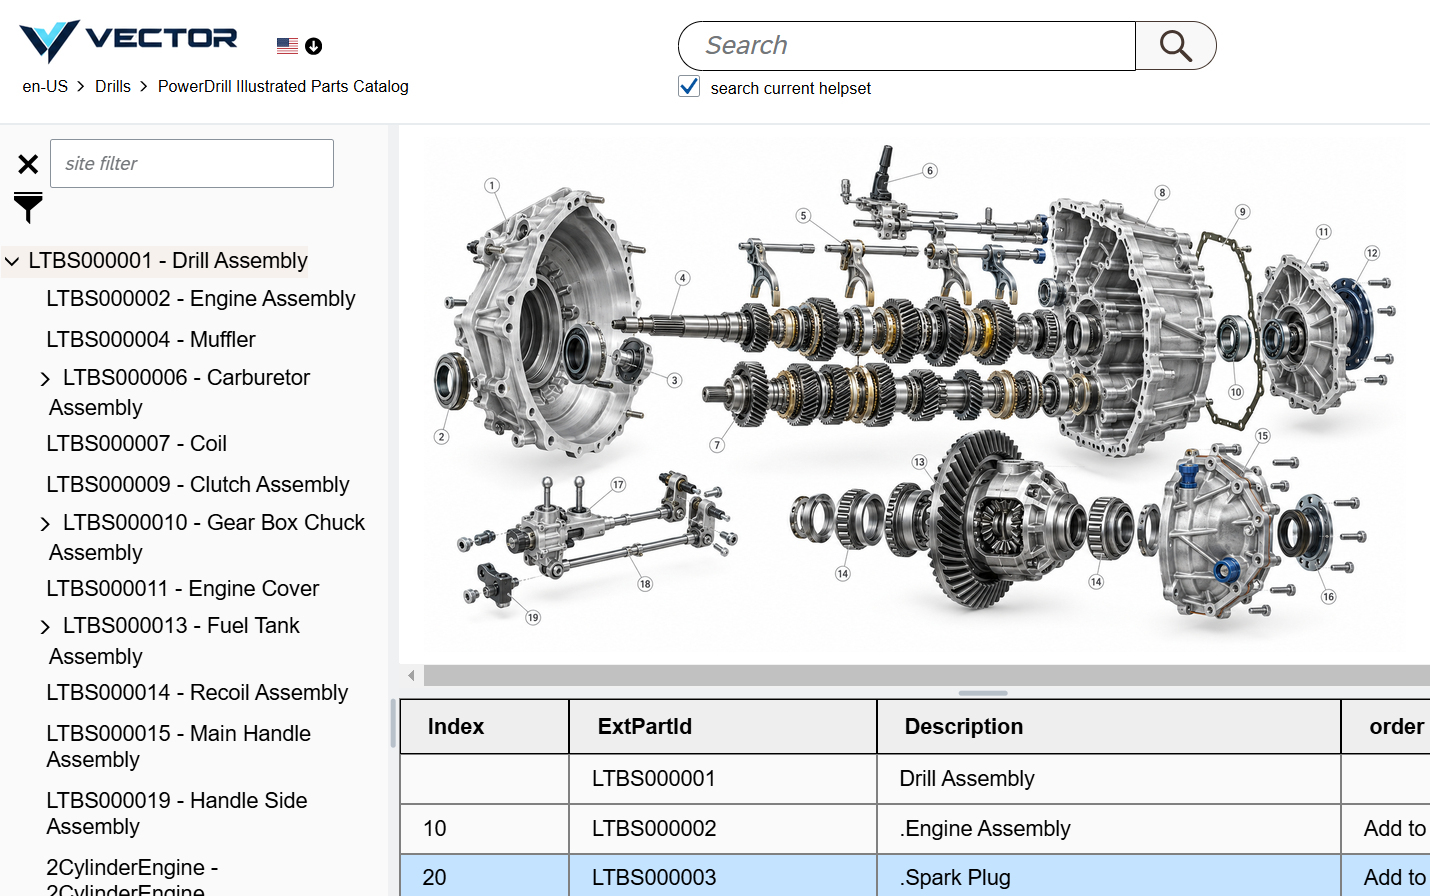Uncheck search current helpset checkbox

coord(689,87)
